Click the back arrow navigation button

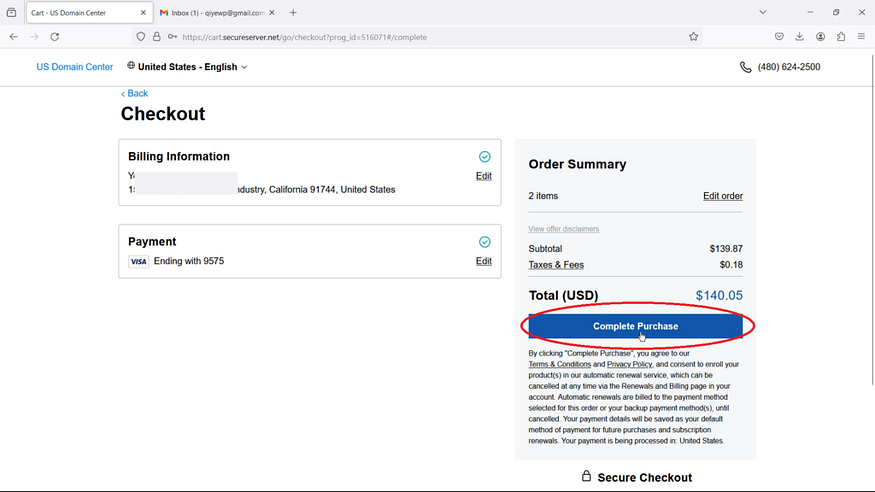tap(13, 37)
